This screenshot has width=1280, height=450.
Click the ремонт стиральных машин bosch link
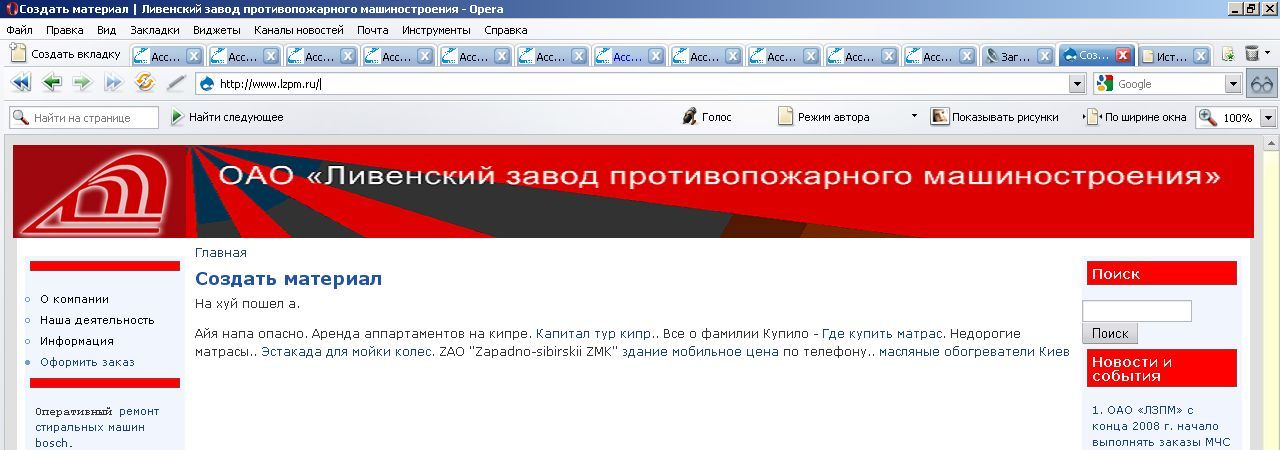click(x=96, y=427)
